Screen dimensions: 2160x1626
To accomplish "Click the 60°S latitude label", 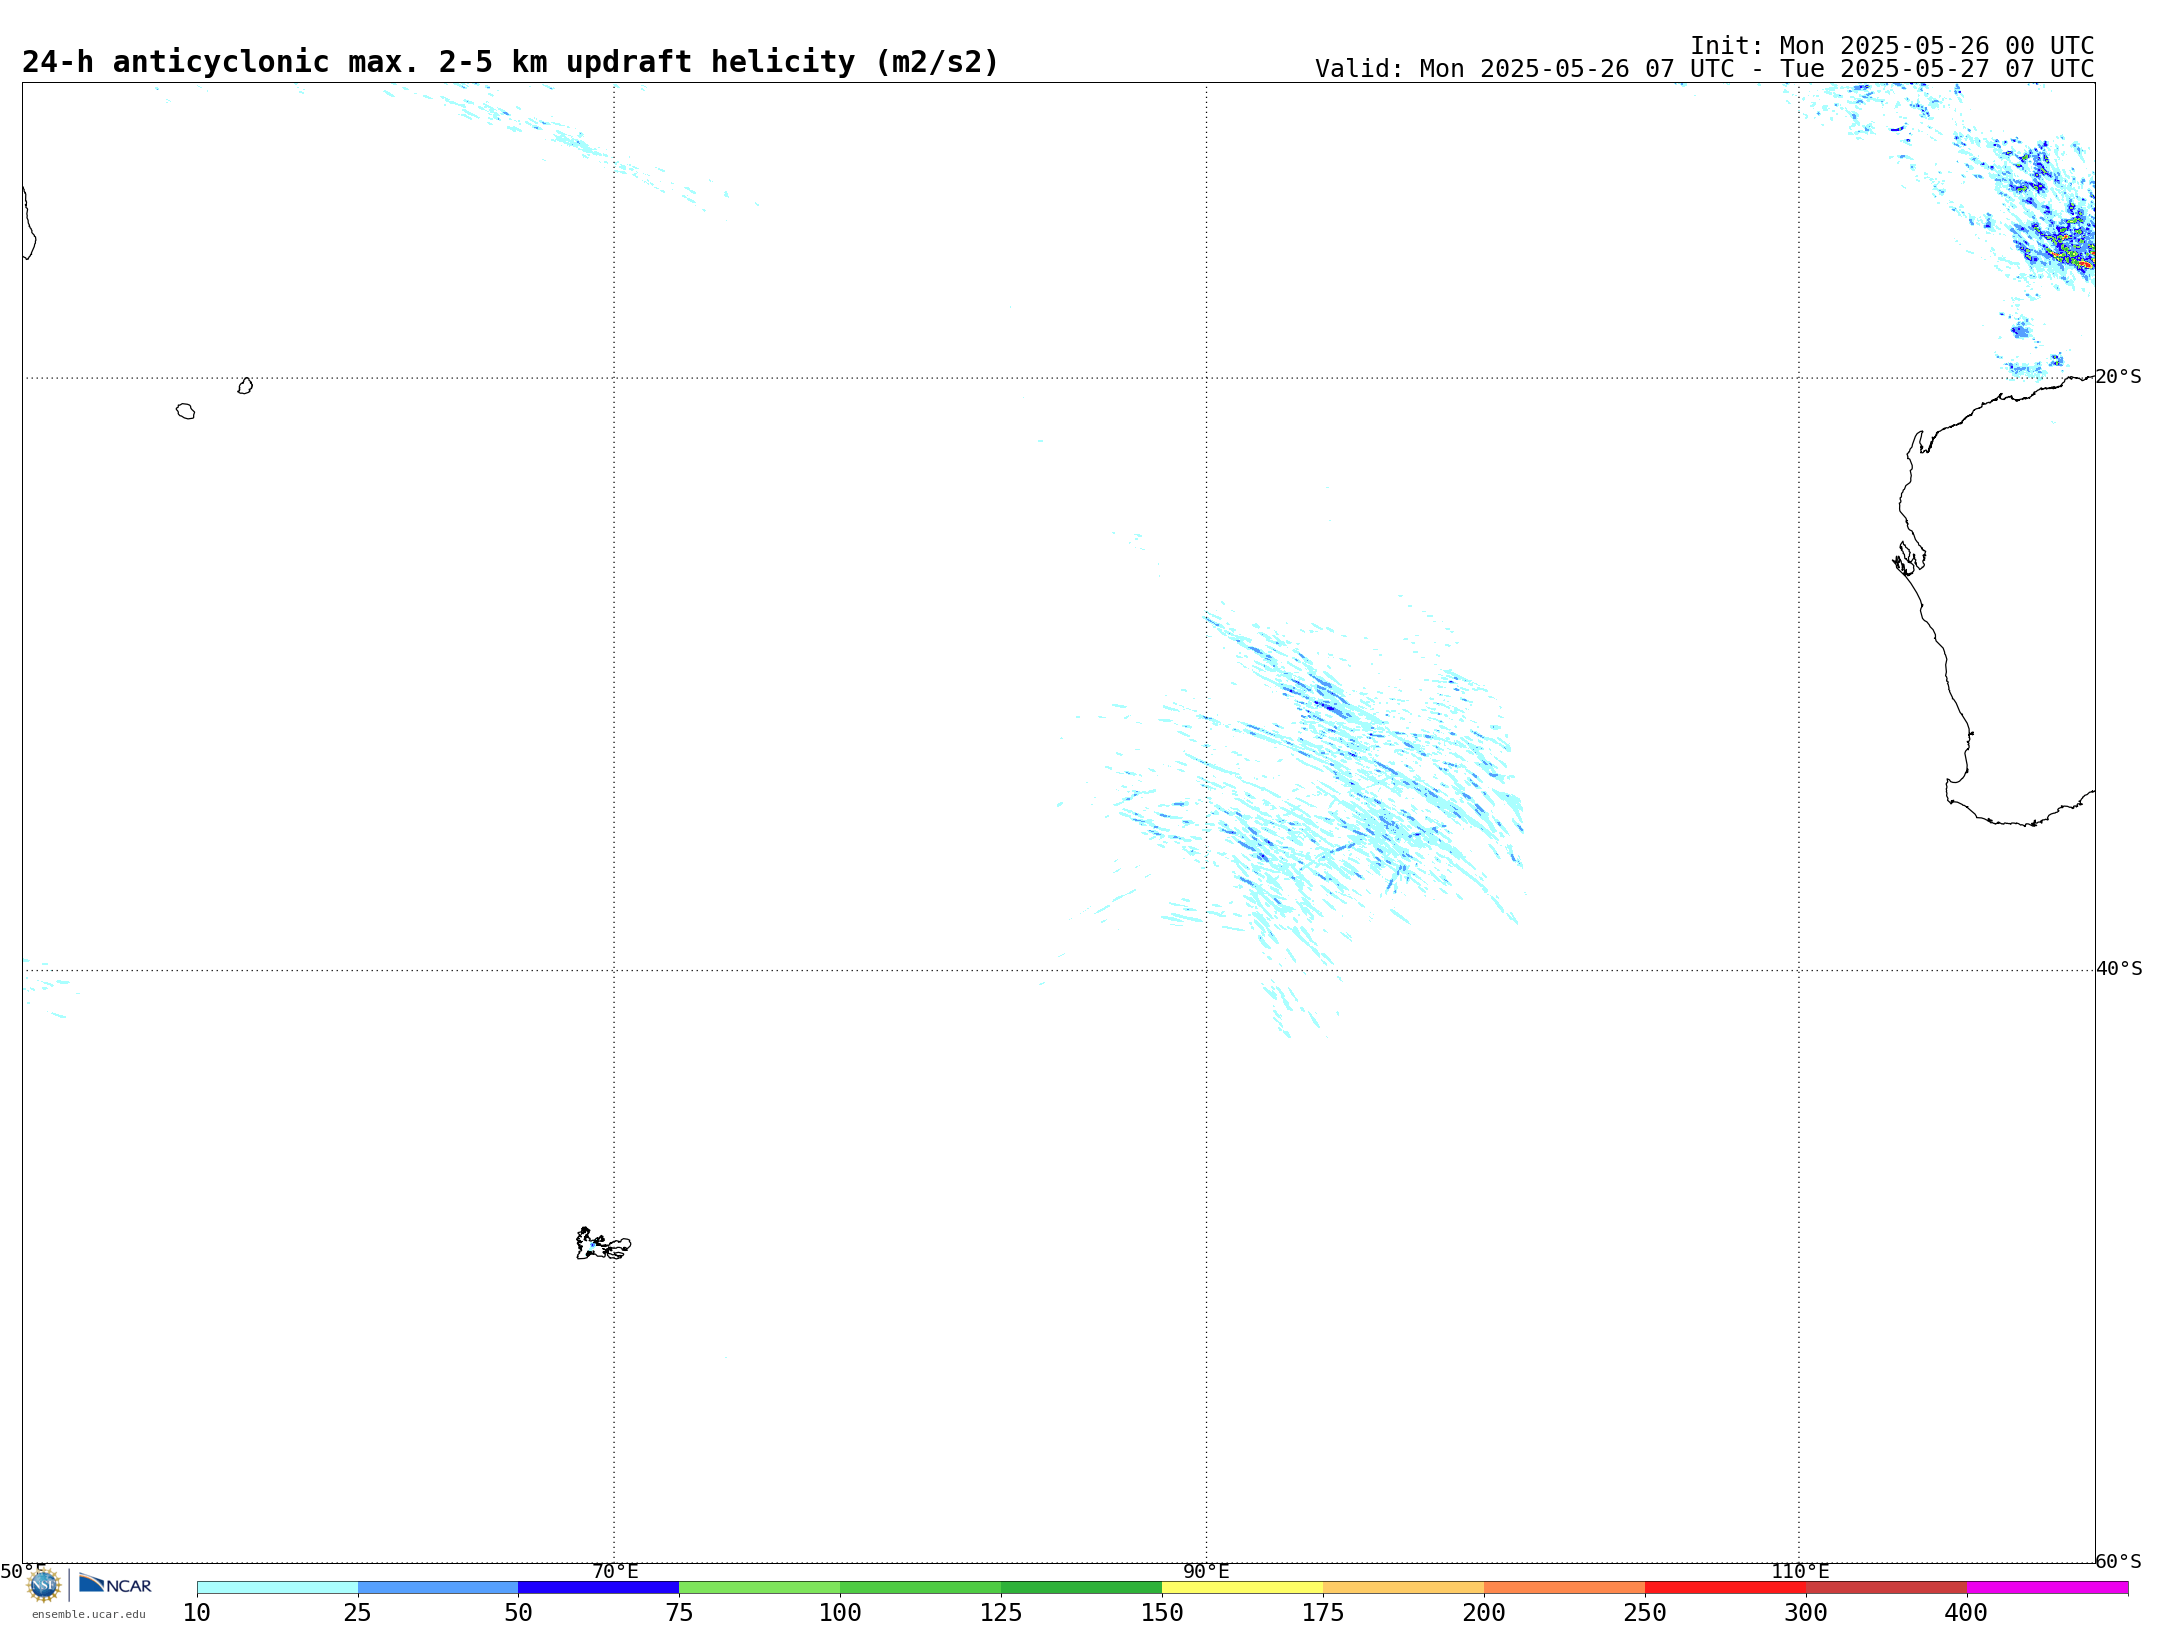I will pyautogui.click(x=2119, y=1561).
